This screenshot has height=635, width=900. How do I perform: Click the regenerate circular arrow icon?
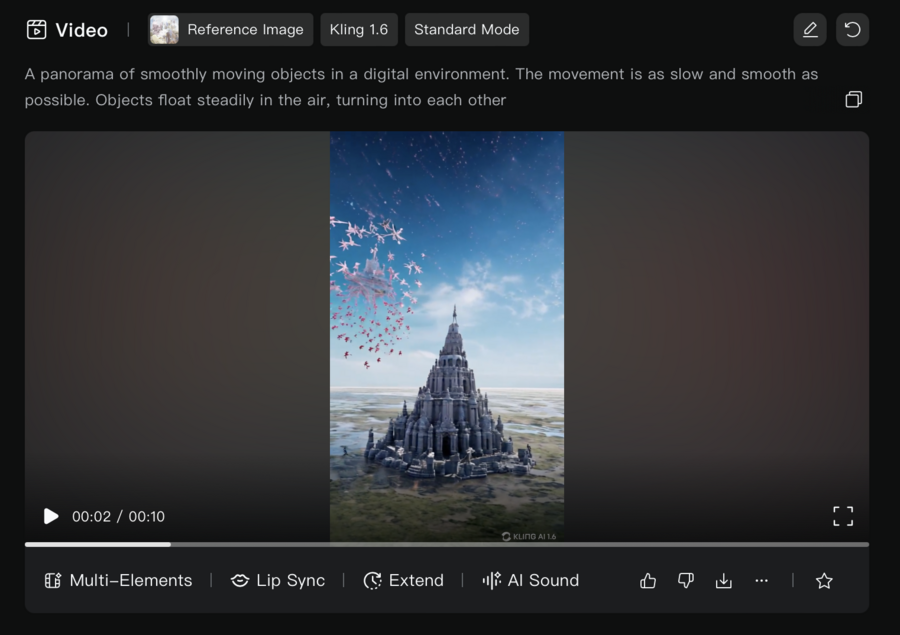pyautogui.click(x=852, y=29)
